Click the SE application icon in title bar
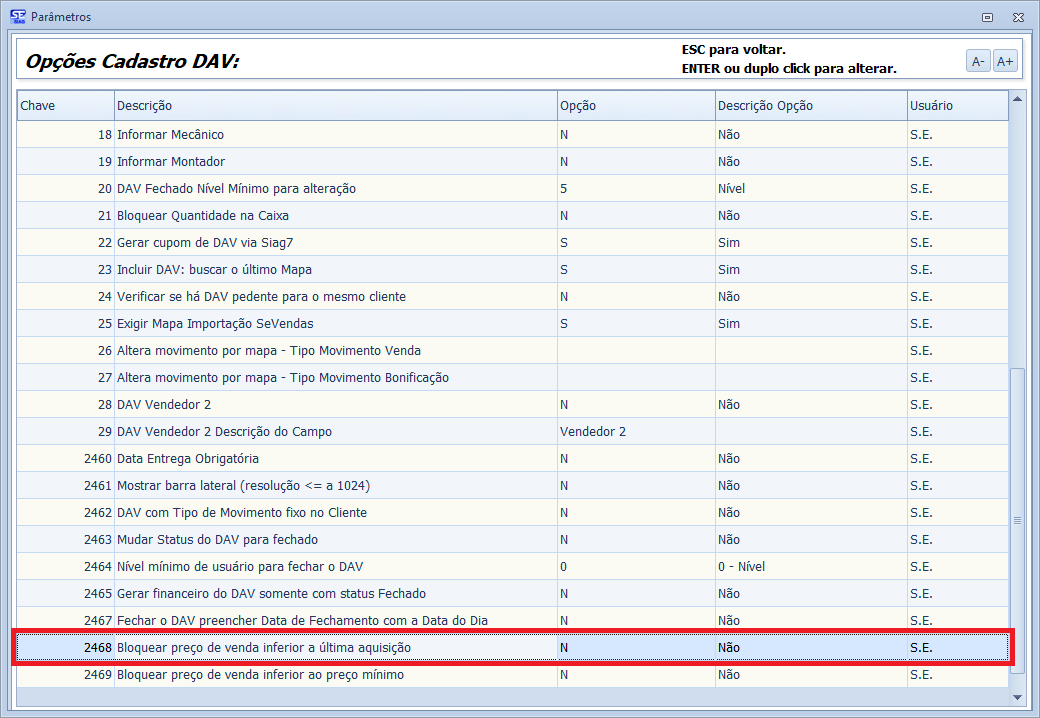The image size is (1040, 718). (x=17, y=16)
